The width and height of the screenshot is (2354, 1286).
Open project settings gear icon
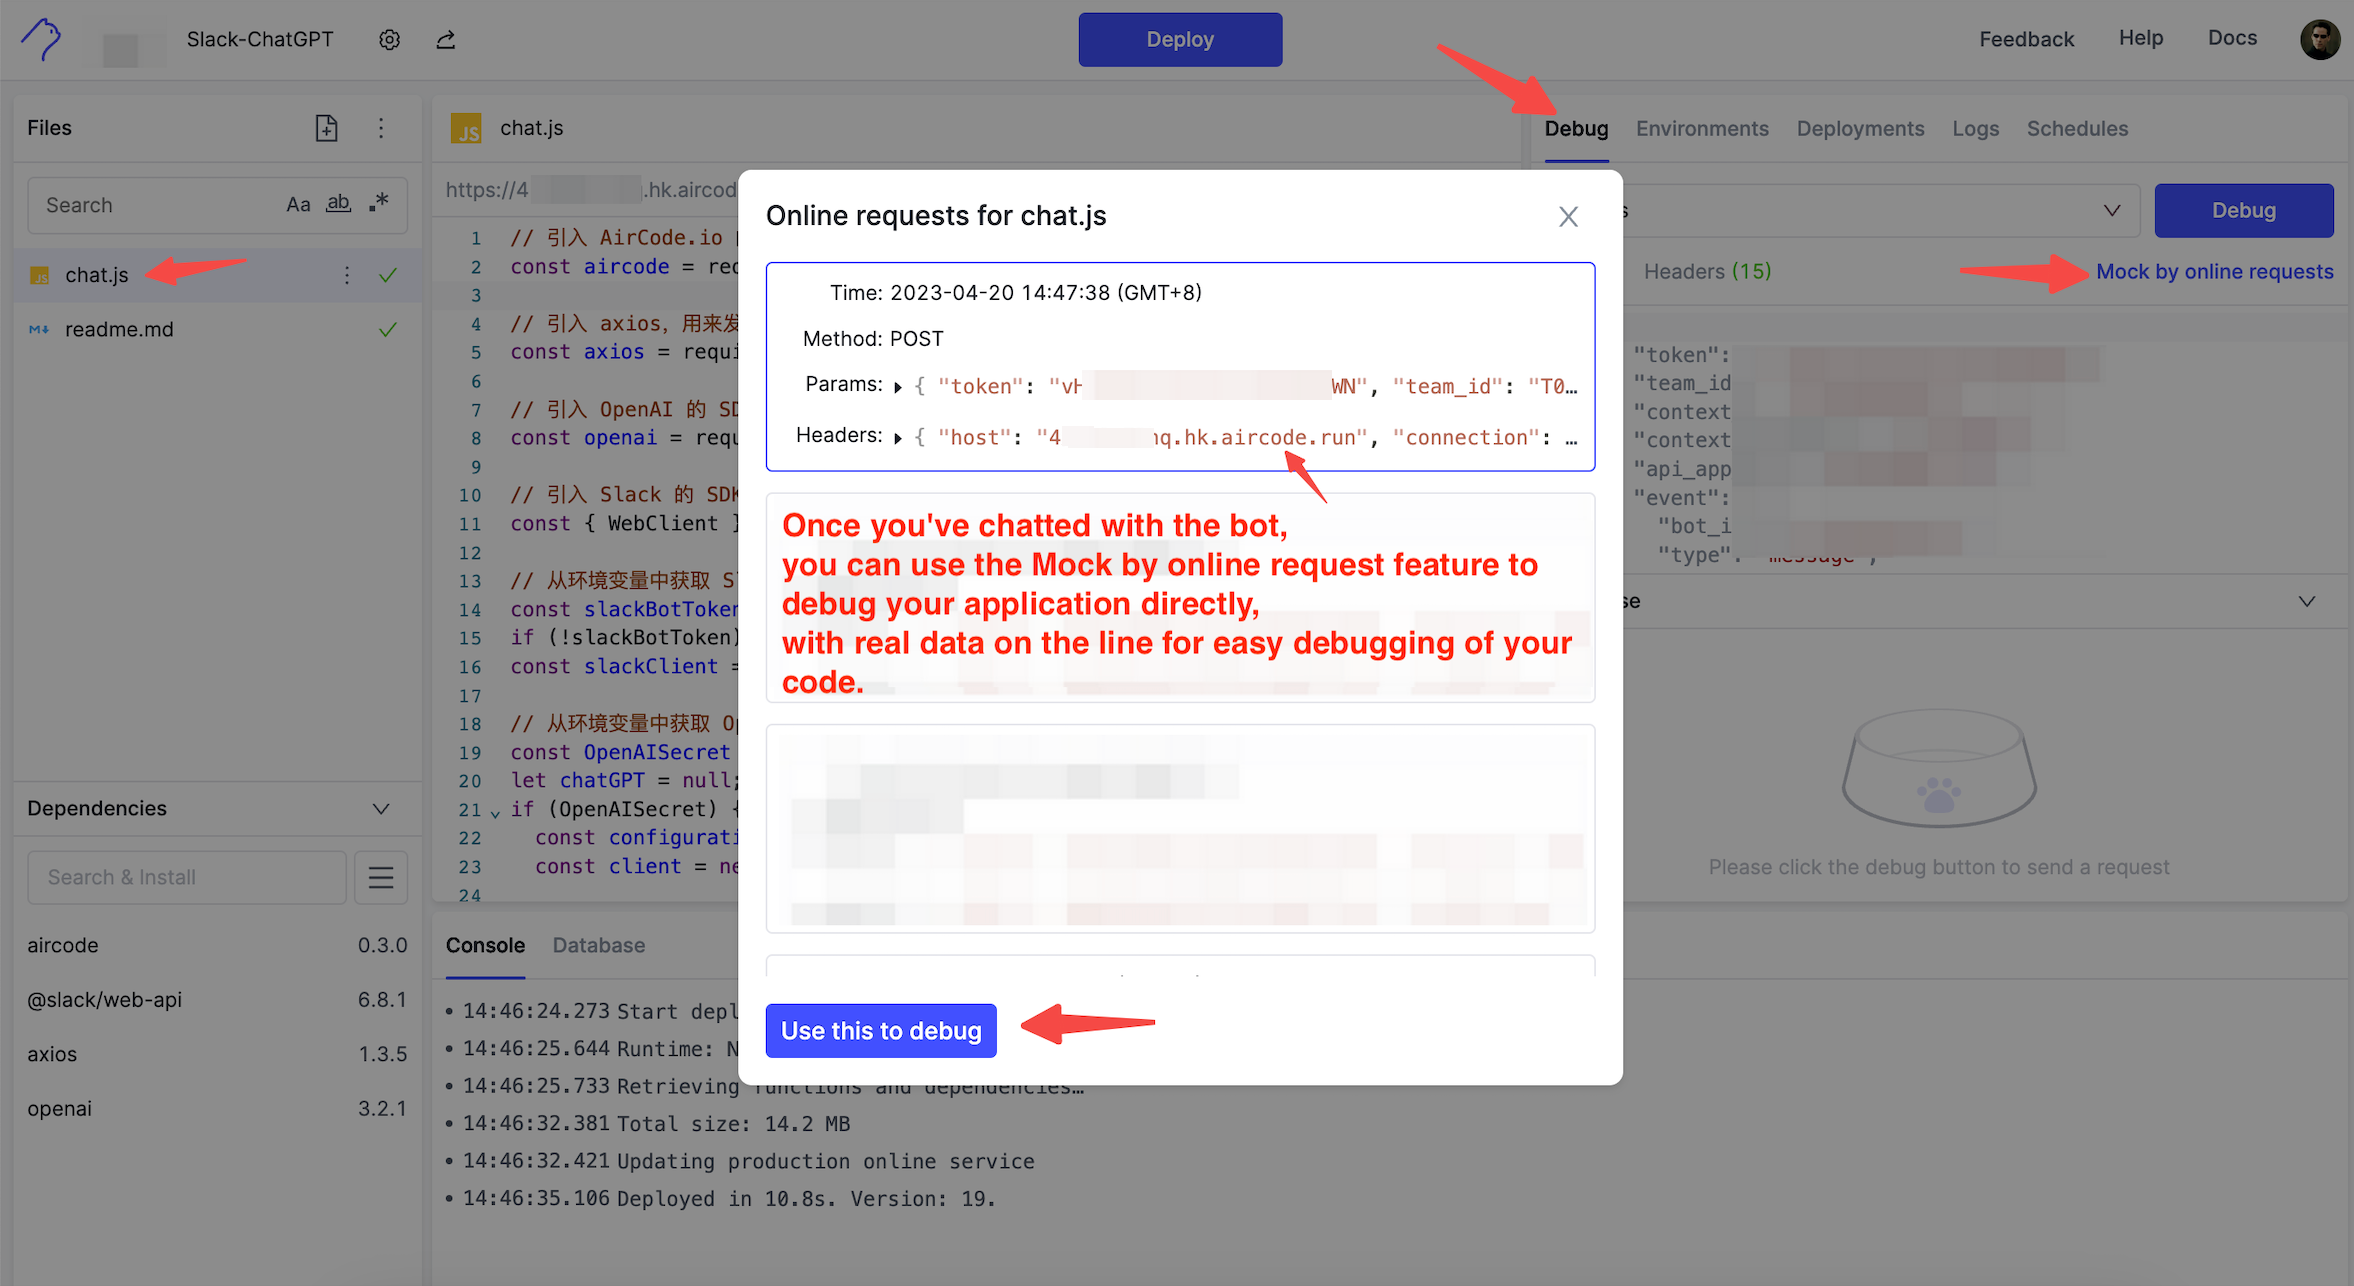click(390, 39)
